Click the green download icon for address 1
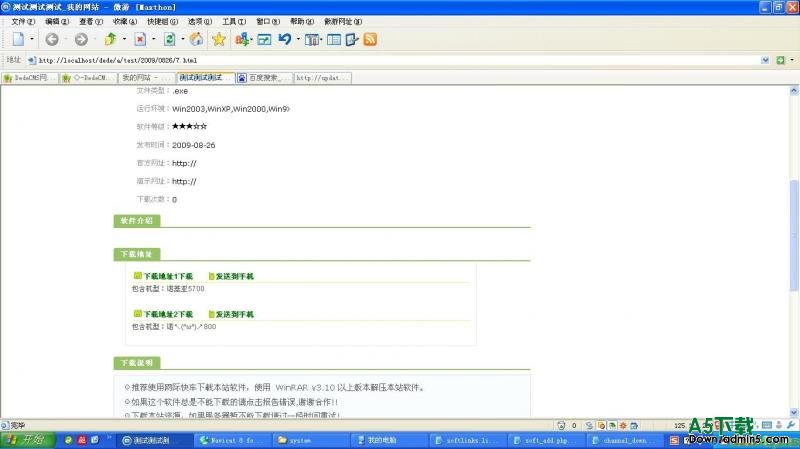800x449 pixels. click(x=137, y=276)
